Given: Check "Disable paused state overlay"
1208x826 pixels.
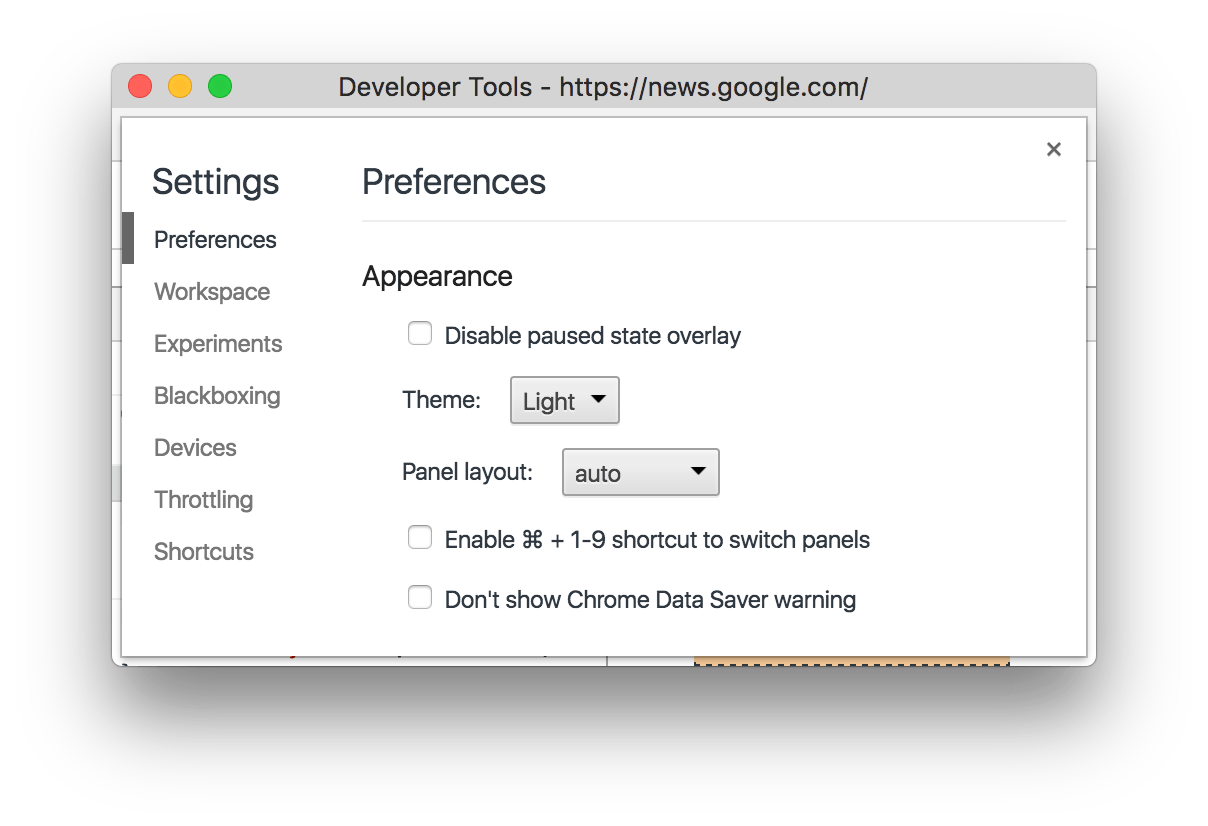Looking at the screenshot, I should click(x=419, y=333).
